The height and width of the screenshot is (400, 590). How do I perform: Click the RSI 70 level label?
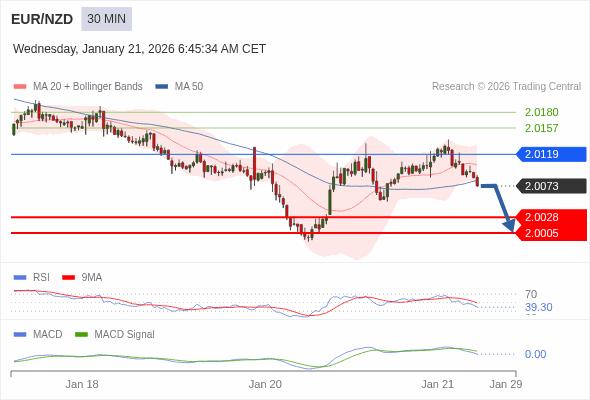[531, 294]
